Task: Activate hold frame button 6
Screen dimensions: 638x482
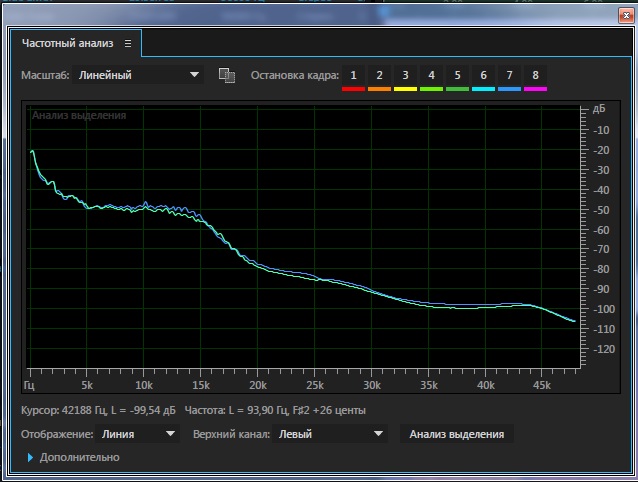Action: coord(483,76)
